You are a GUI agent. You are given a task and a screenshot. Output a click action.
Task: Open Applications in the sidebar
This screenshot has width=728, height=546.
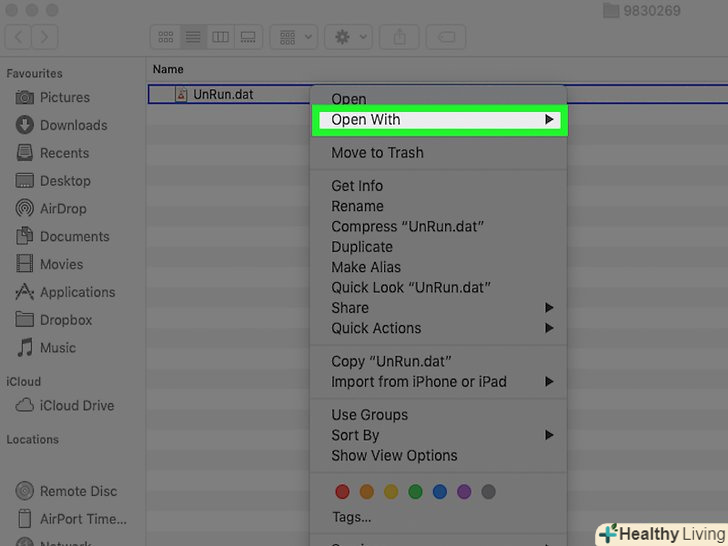click(65, 292)
